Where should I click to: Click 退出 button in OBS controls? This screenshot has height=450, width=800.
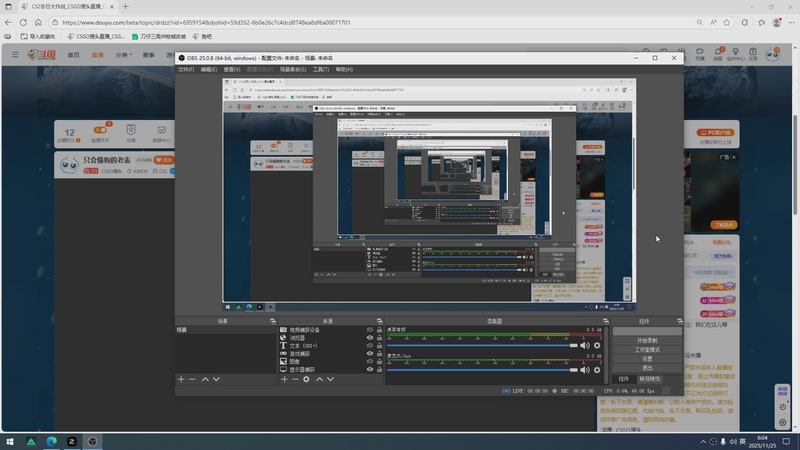coord(647,368)
